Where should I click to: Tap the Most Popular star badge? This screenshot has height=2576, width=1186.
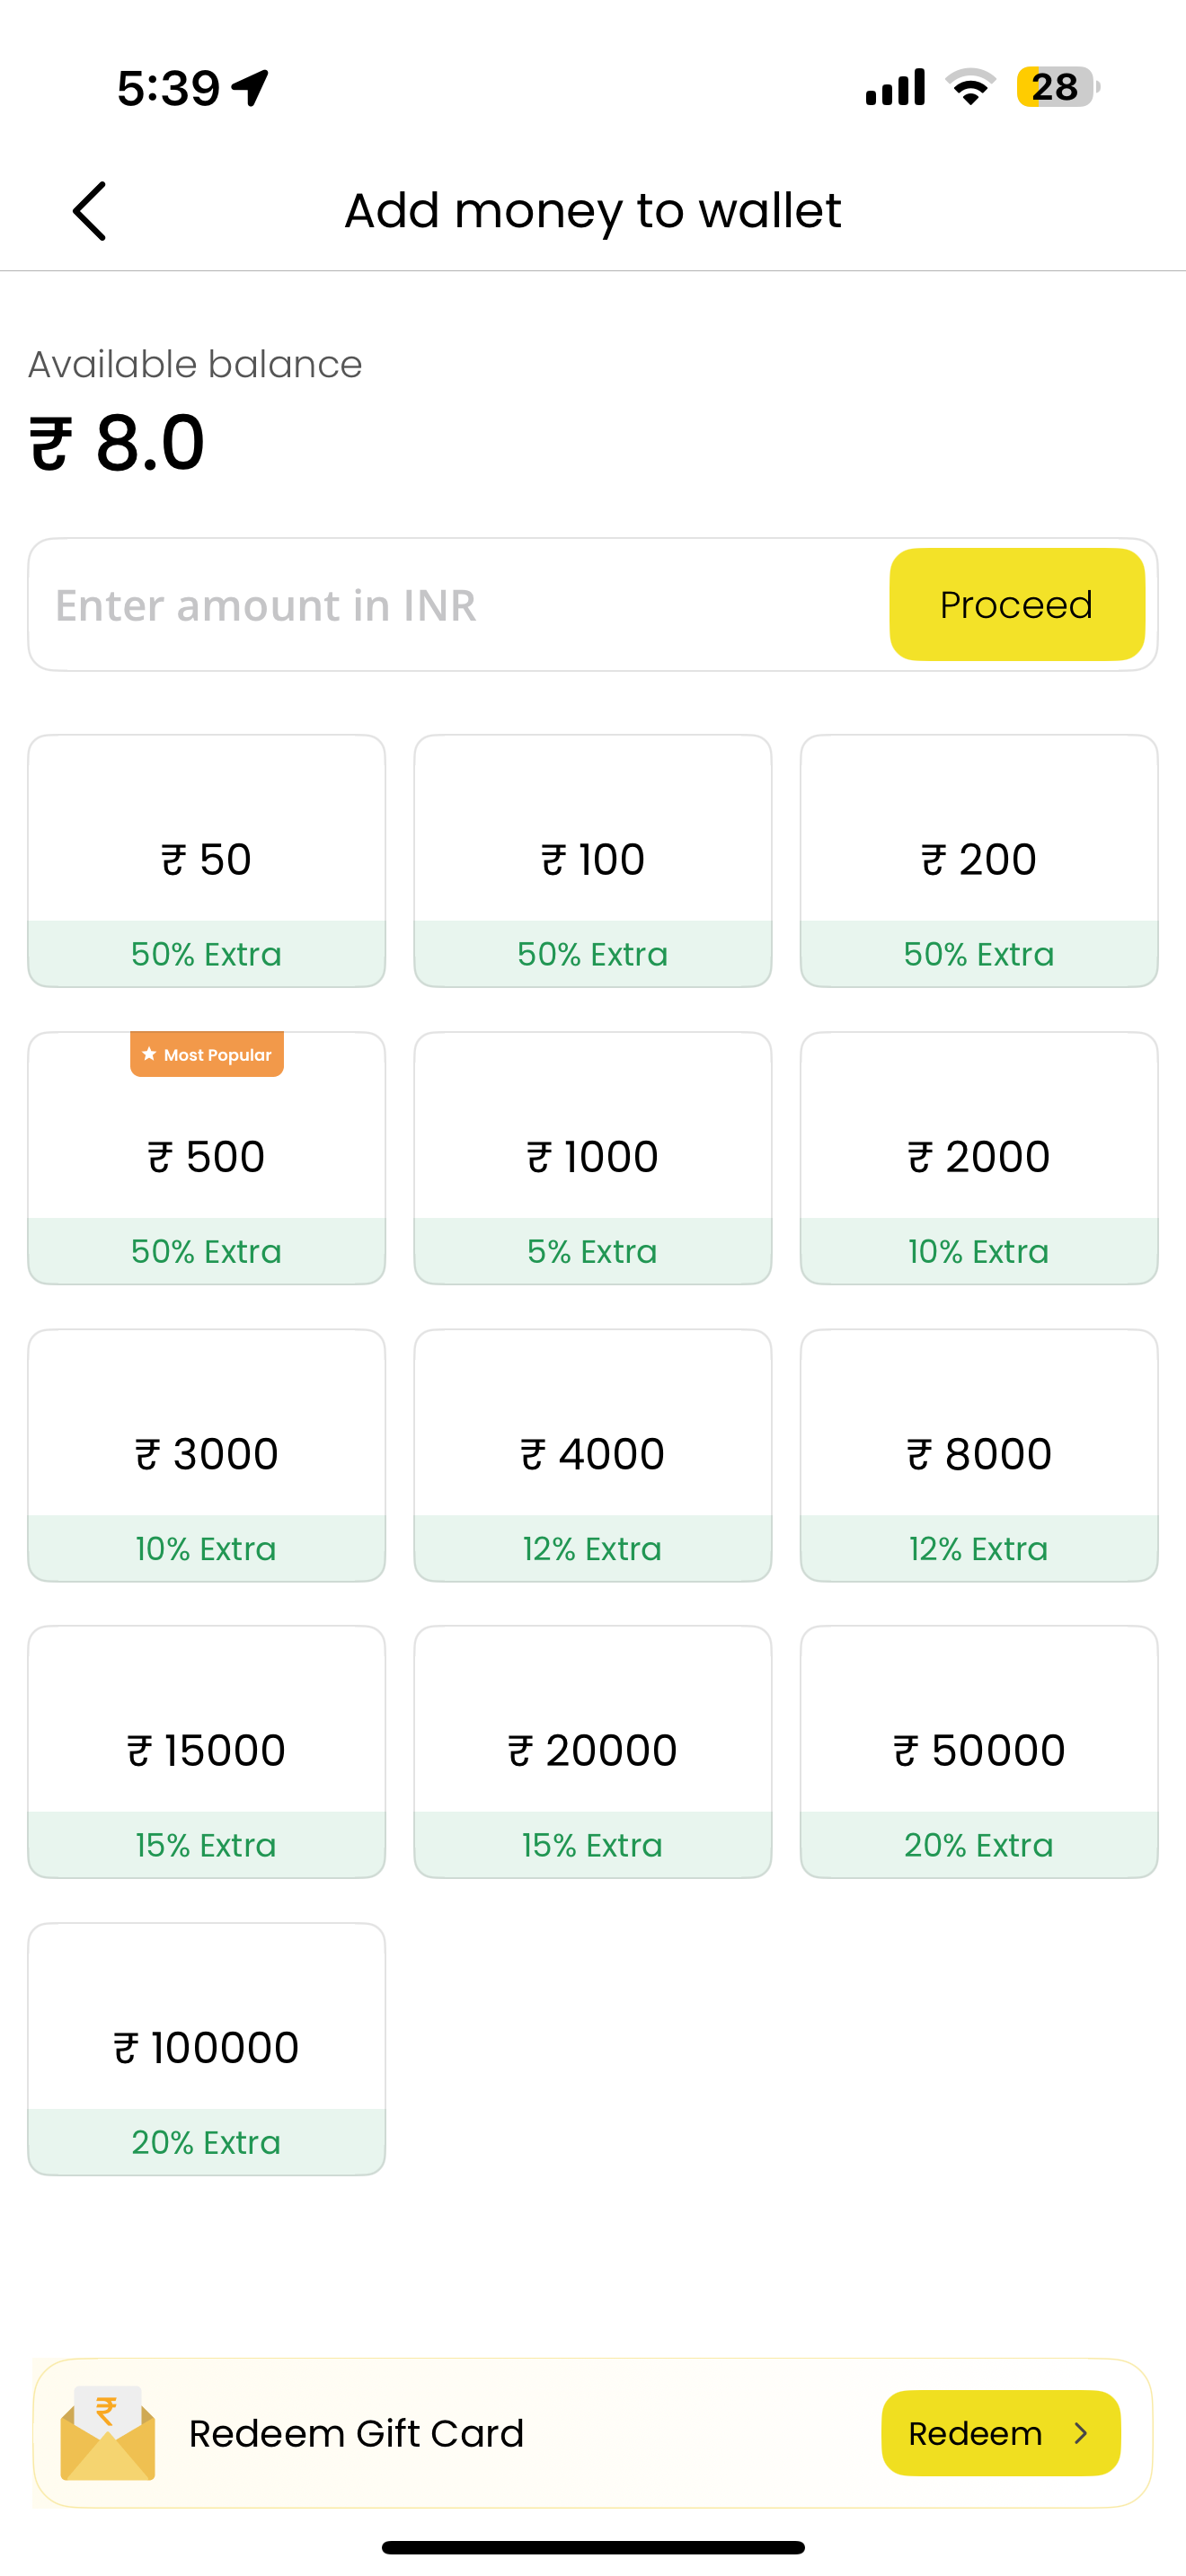[207, 1054]
